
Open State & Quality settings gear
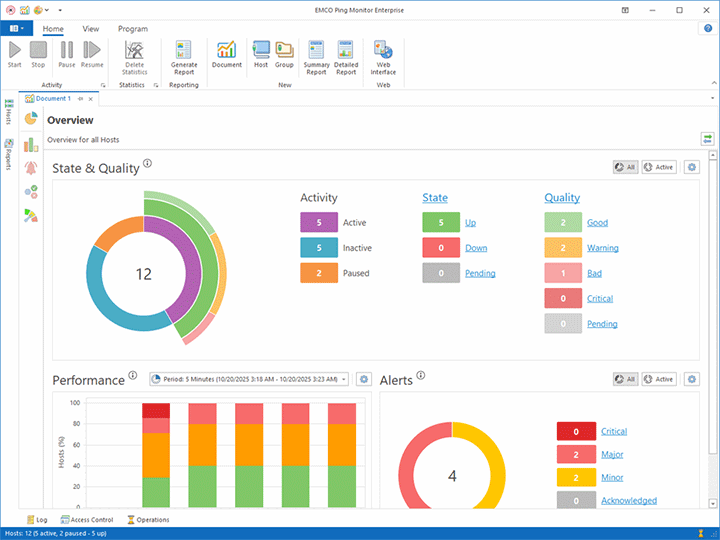(x=692, y=167)
